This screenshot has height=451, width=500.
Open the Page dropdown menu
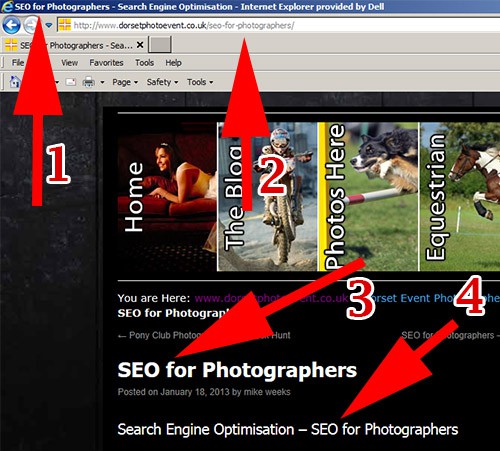(x=125, y=82)
